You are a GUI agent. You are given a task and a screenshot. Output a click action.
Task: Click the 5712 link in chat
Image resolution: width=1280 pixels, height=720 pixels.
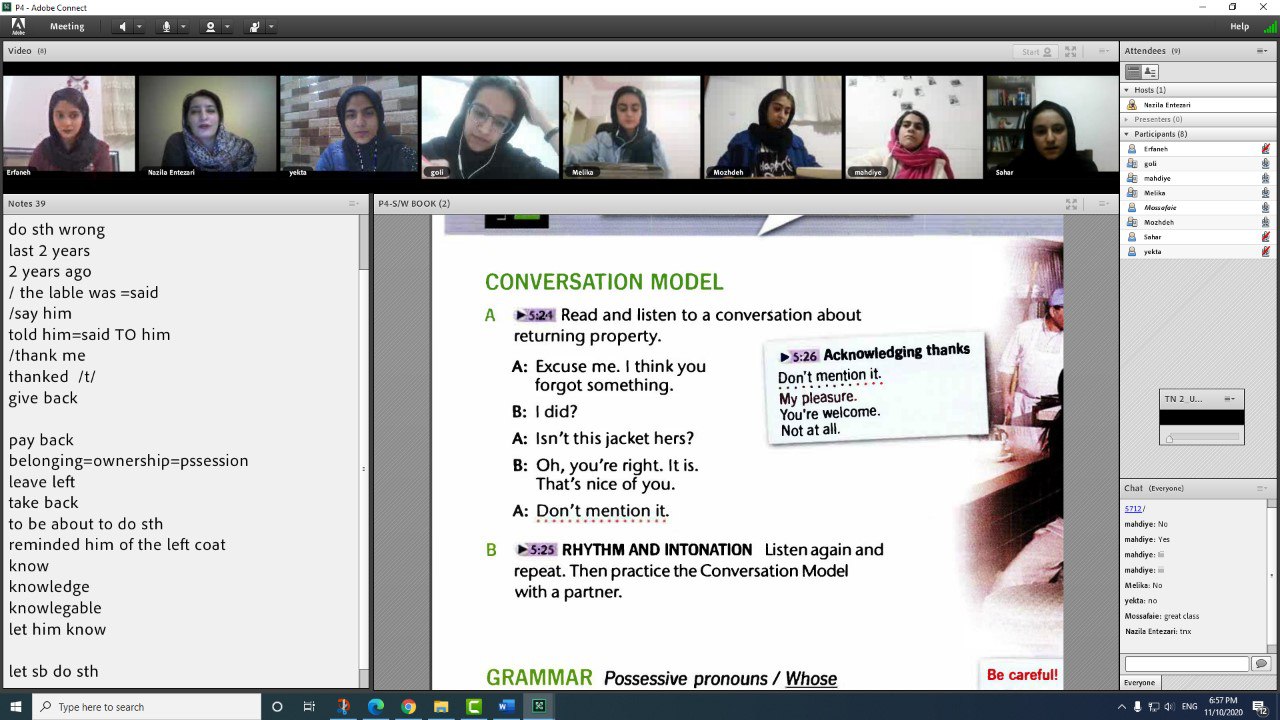pos(1132,509)
